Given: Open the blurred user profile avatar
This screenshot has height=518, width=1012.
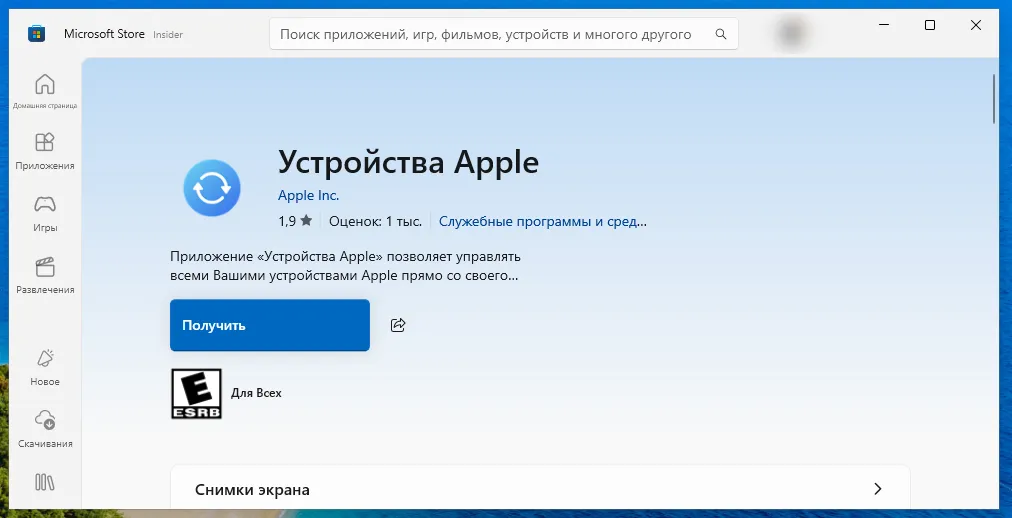Looking at the screenshot, I should coord(792,32).
